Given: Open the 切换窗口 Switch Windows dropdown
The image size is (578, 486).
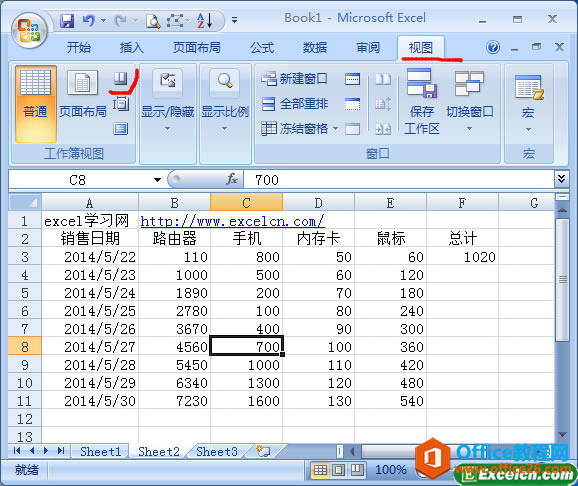Looking at the screenshot, I should coord(470,101).
